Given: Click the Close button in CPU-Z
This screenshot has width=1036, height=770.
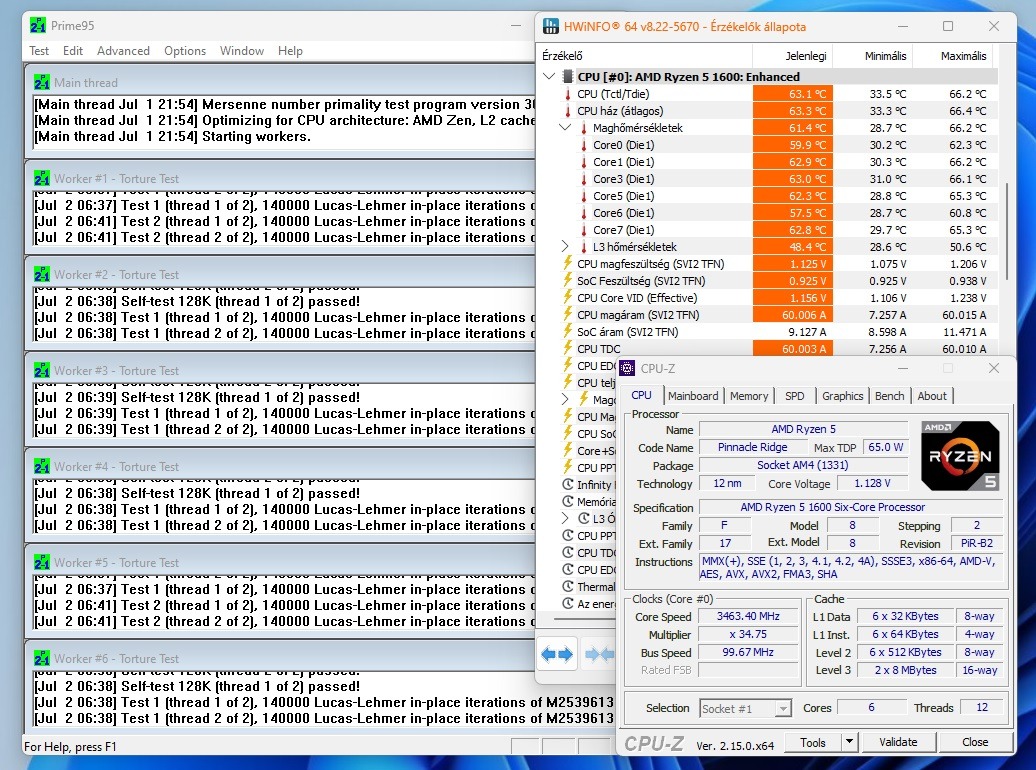Looking at the screenshot, I should [x=975, y=742].
